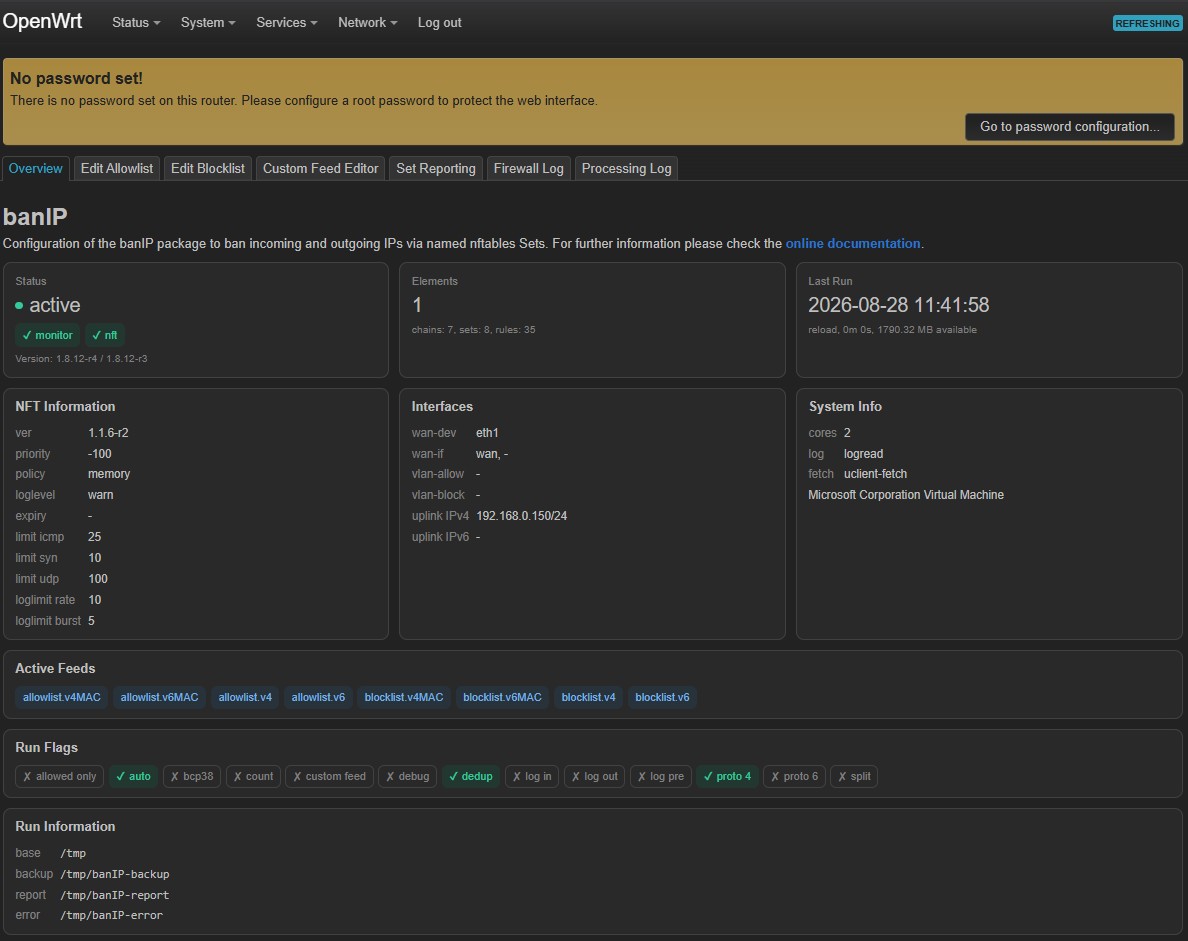Click the 'split' run flag
This screenshot has width=1188, height=941.
coord(854,776)
